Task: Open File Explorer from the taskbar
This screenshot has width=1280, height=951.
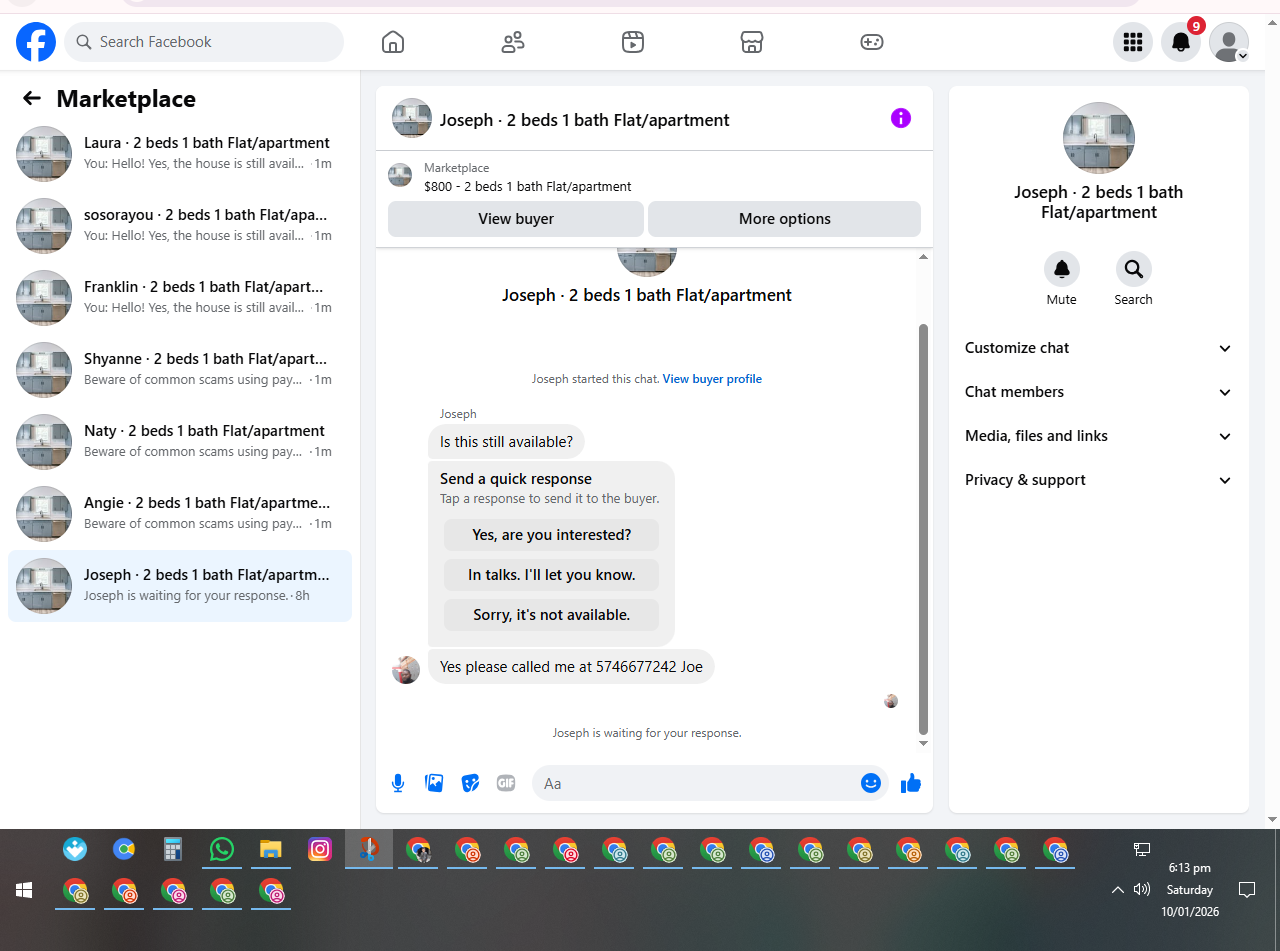Action: [271, 850]
